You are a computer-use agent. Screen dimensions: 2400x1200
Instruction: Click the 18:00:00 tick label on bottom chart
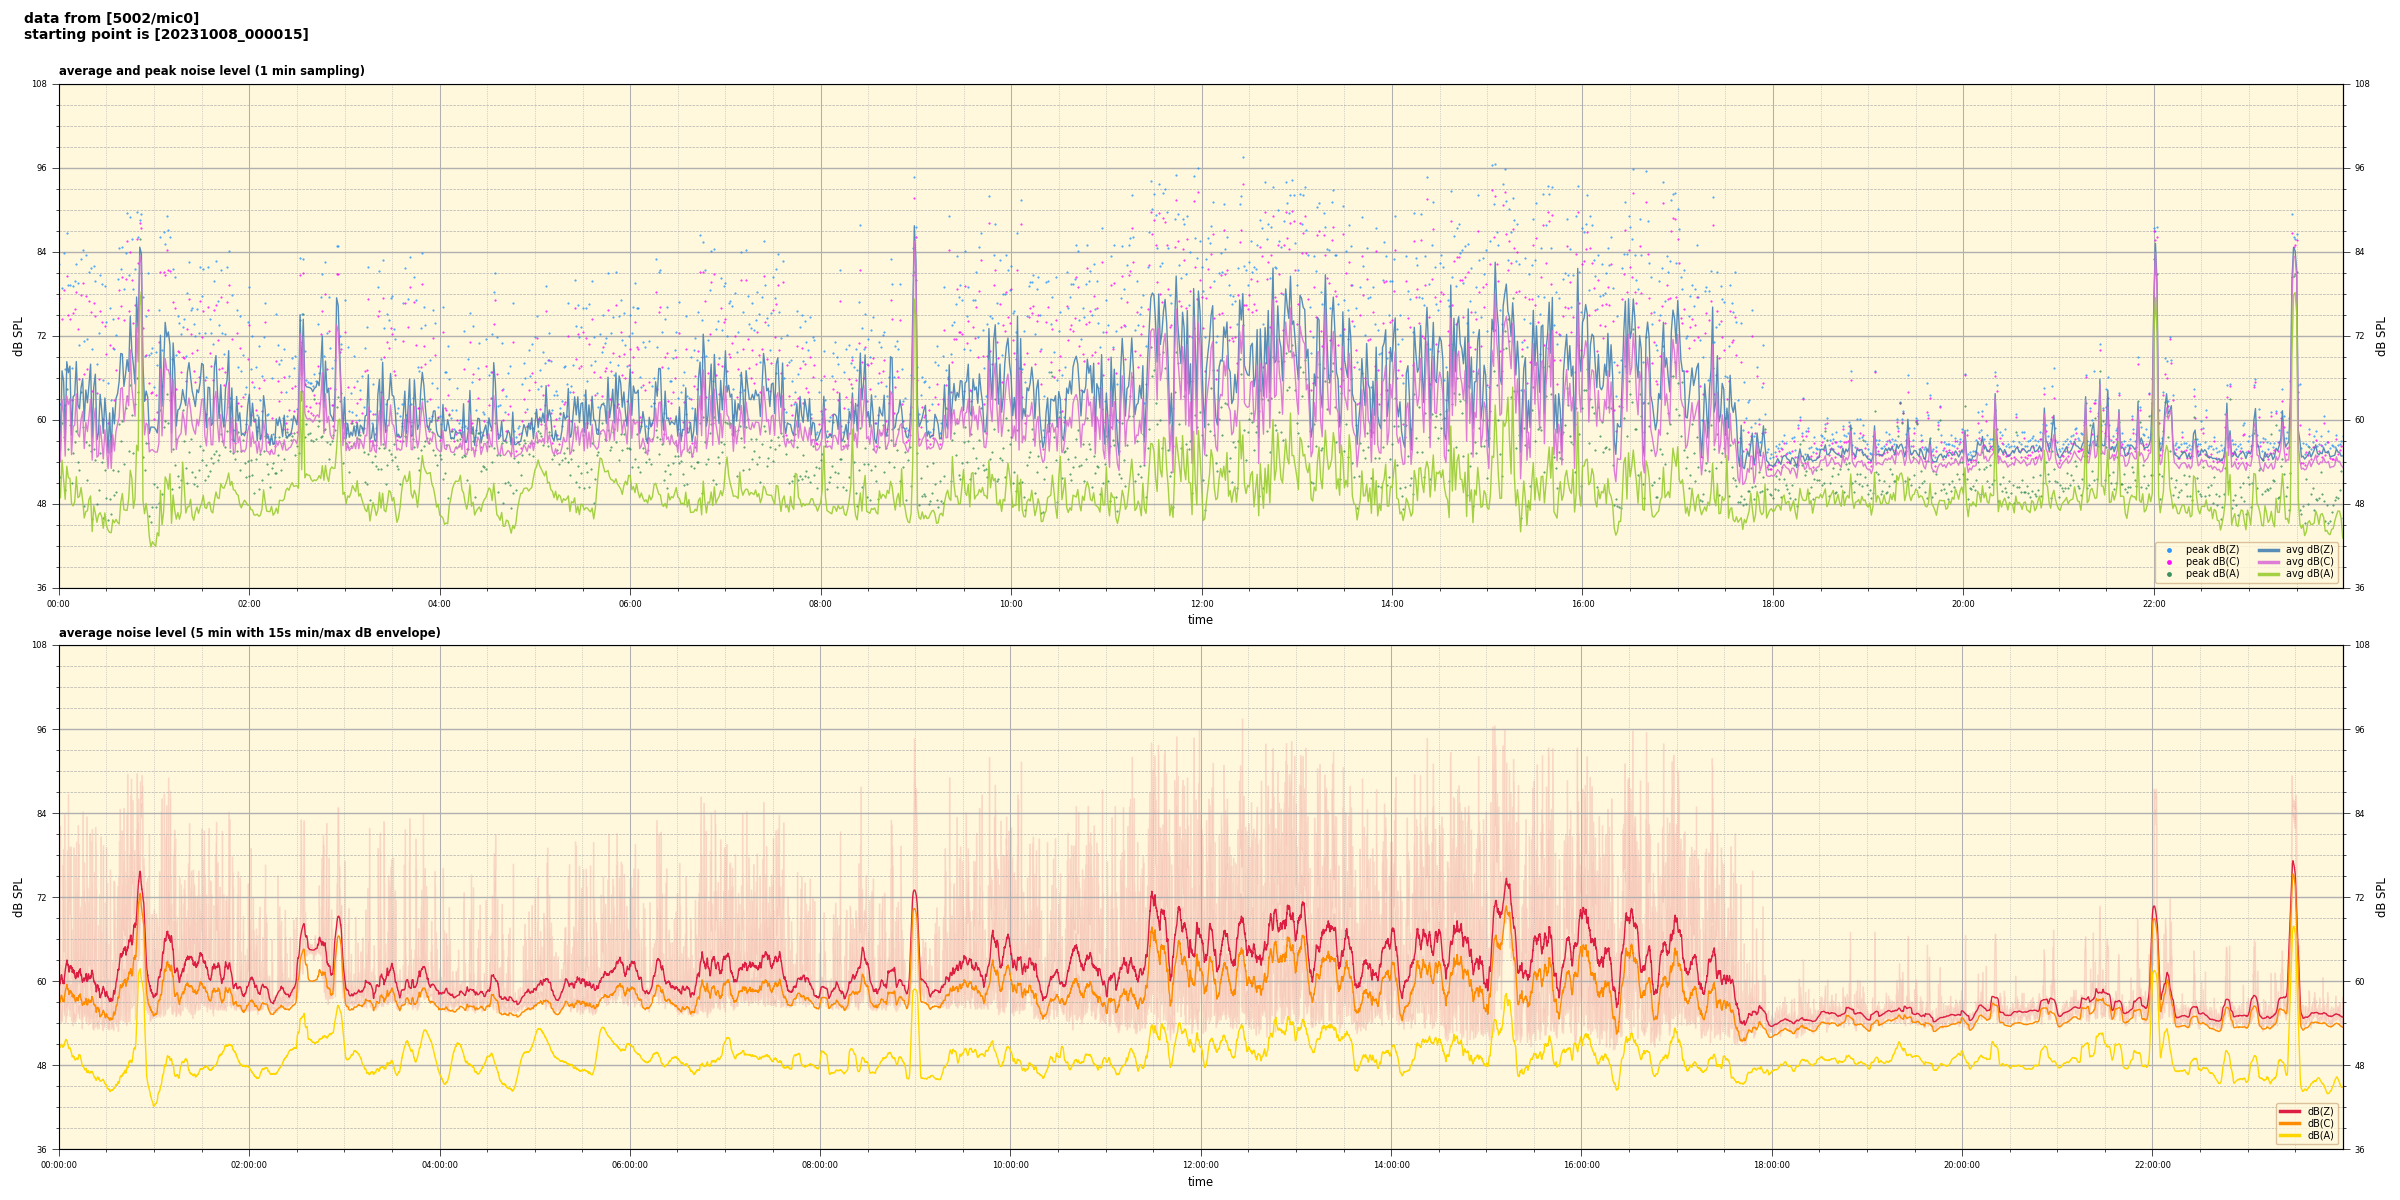point(1772,1165)
